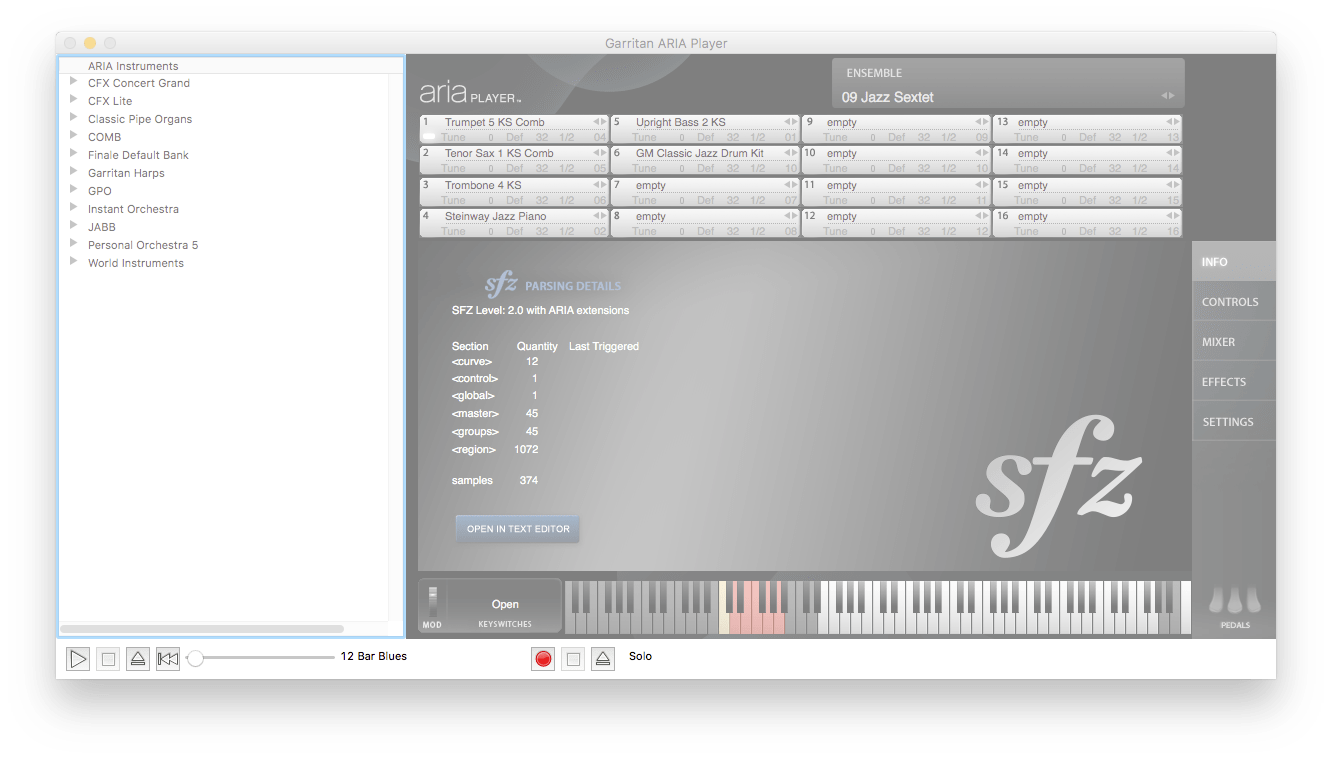Click the arrows on empty slot 16
The height and width of the screenshot is (759, 1332).
click(1172, 216)
